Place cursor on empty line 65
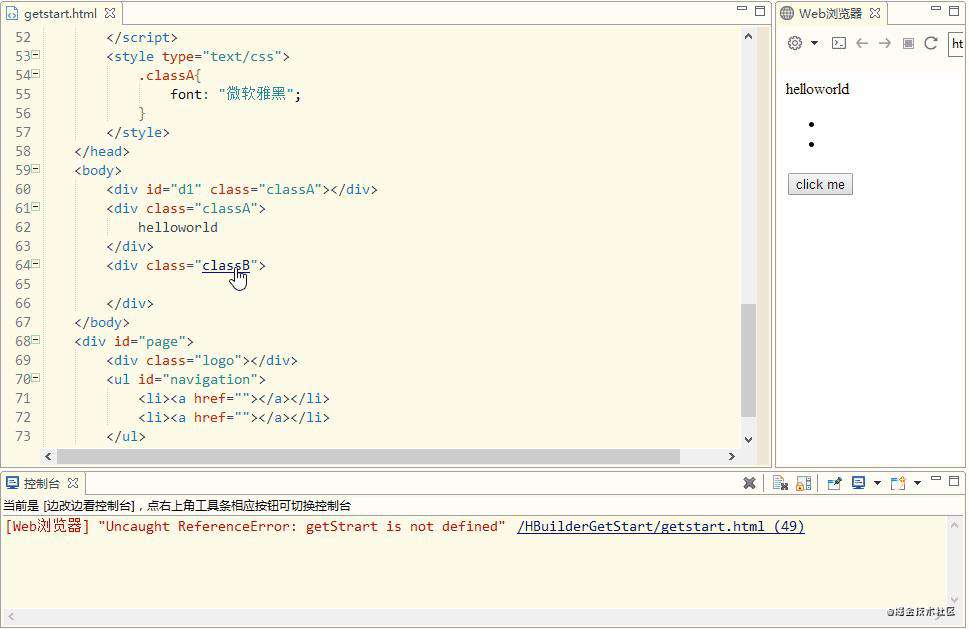The height and width of the screenshot is (629, 969). (x=396, y=284)
